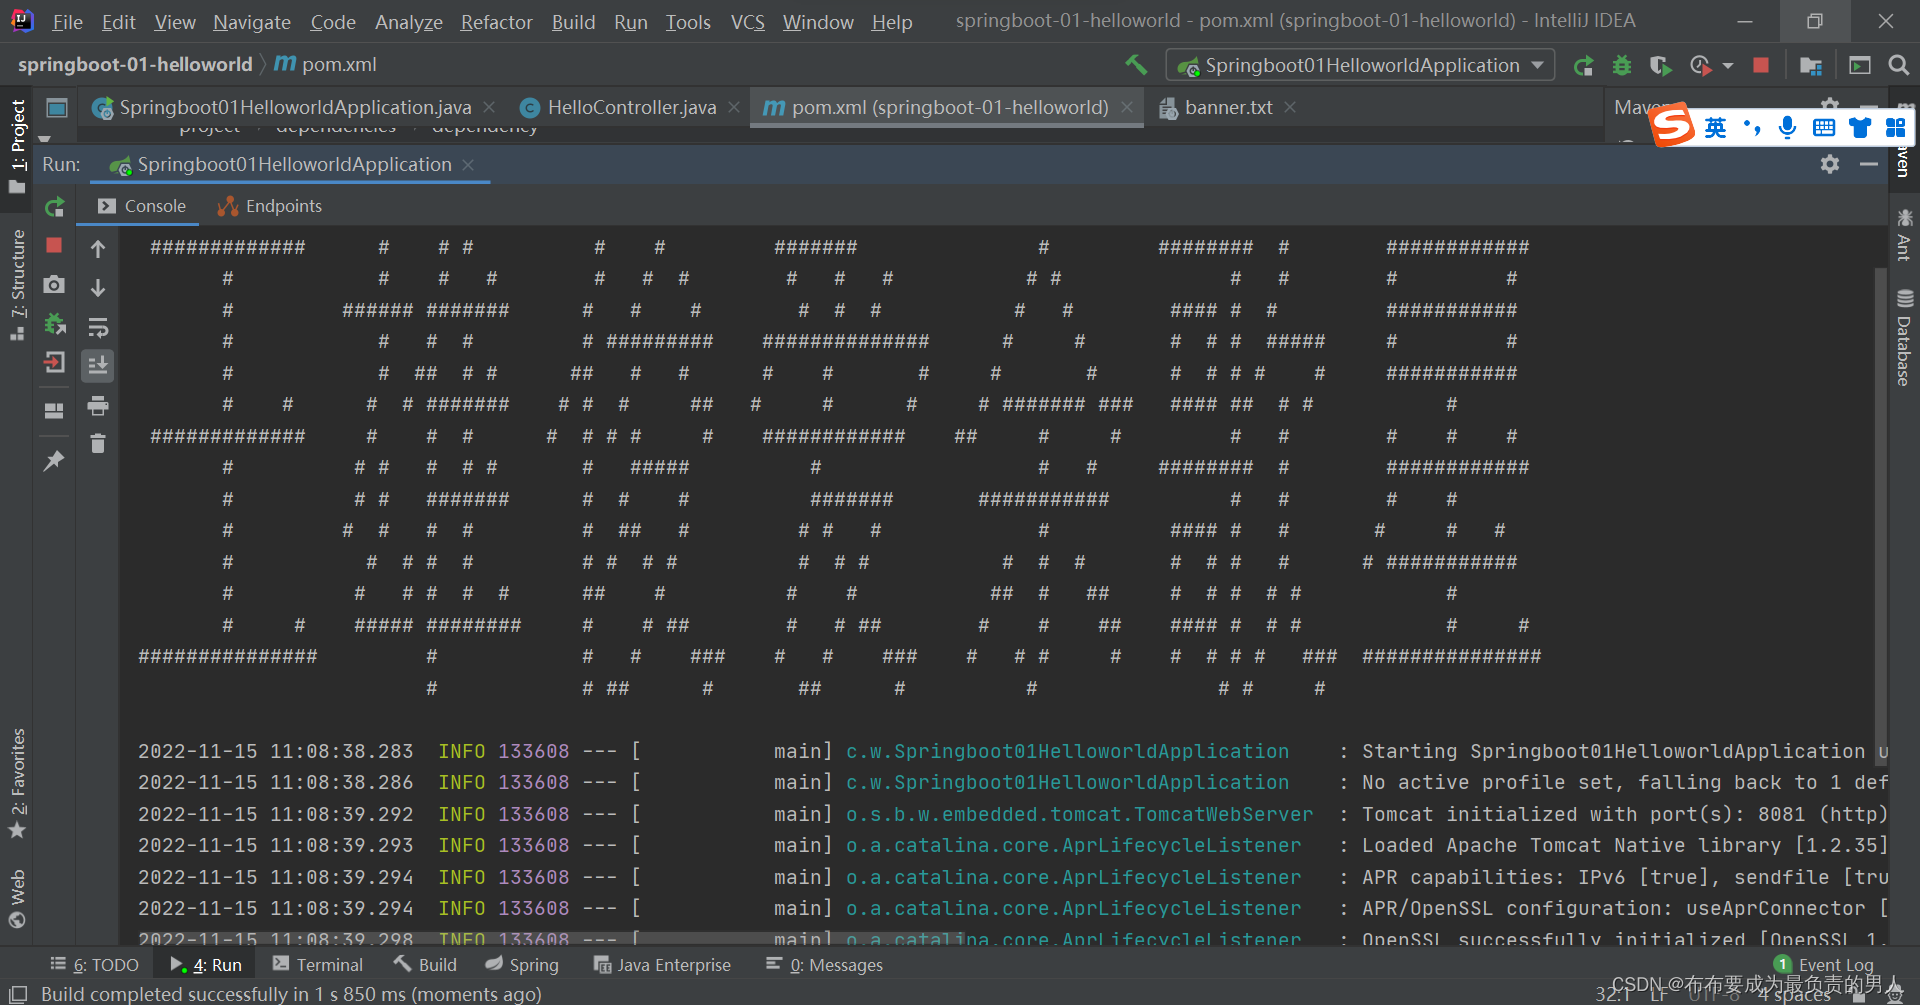The width and height of the screenshot is (1920, 1005).
Task: Switch to the Console tab
Action: (x=142, y=206)
